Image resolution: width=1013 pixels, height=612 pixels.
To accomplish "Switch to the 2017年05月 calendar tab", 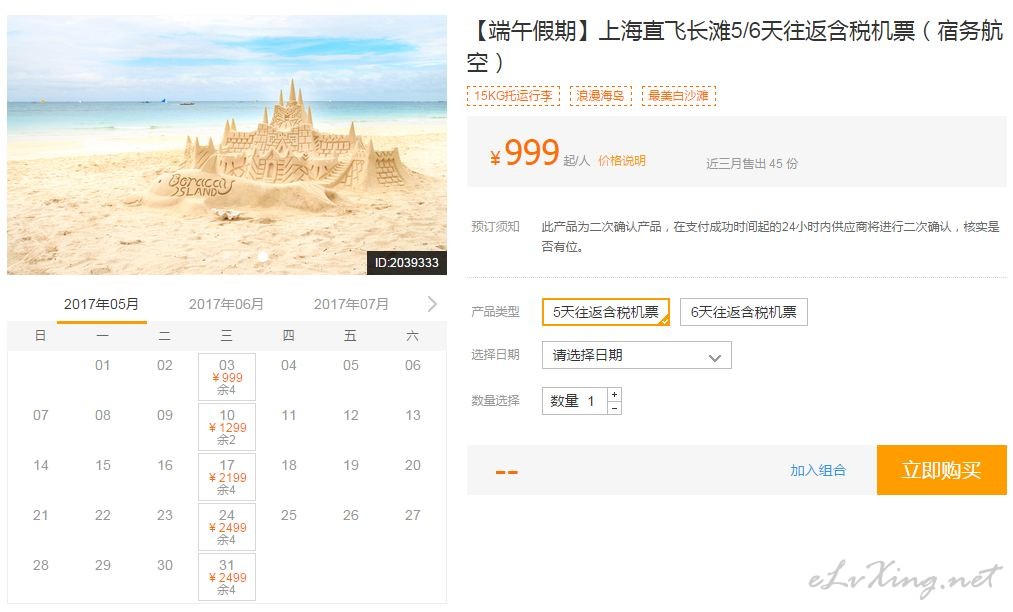I will coord(101,304).
